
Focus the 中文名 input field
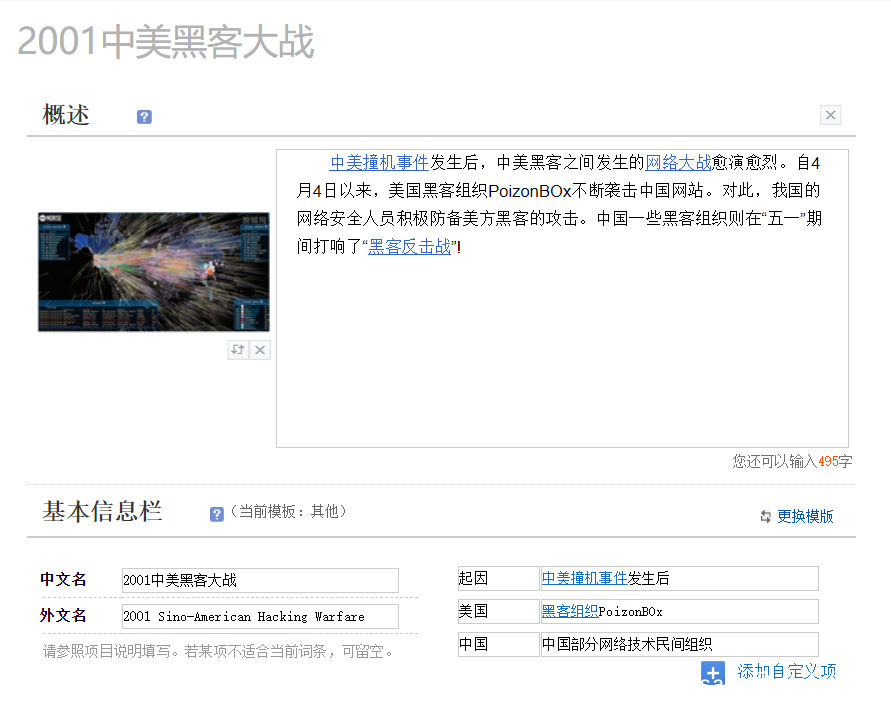pyautogui.click(x=260, y=580)
